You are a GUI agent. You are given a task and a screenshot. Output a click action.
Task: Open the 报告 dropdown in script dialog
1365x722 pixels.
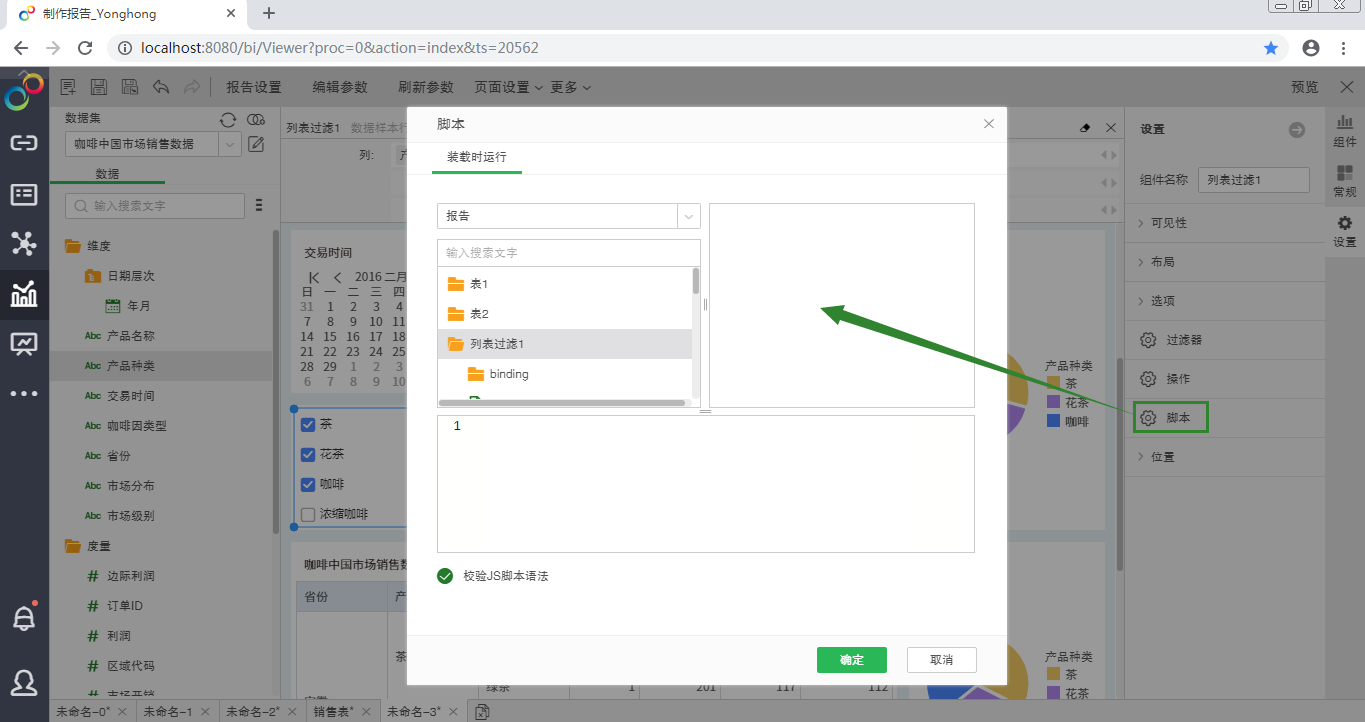[568, 216]
